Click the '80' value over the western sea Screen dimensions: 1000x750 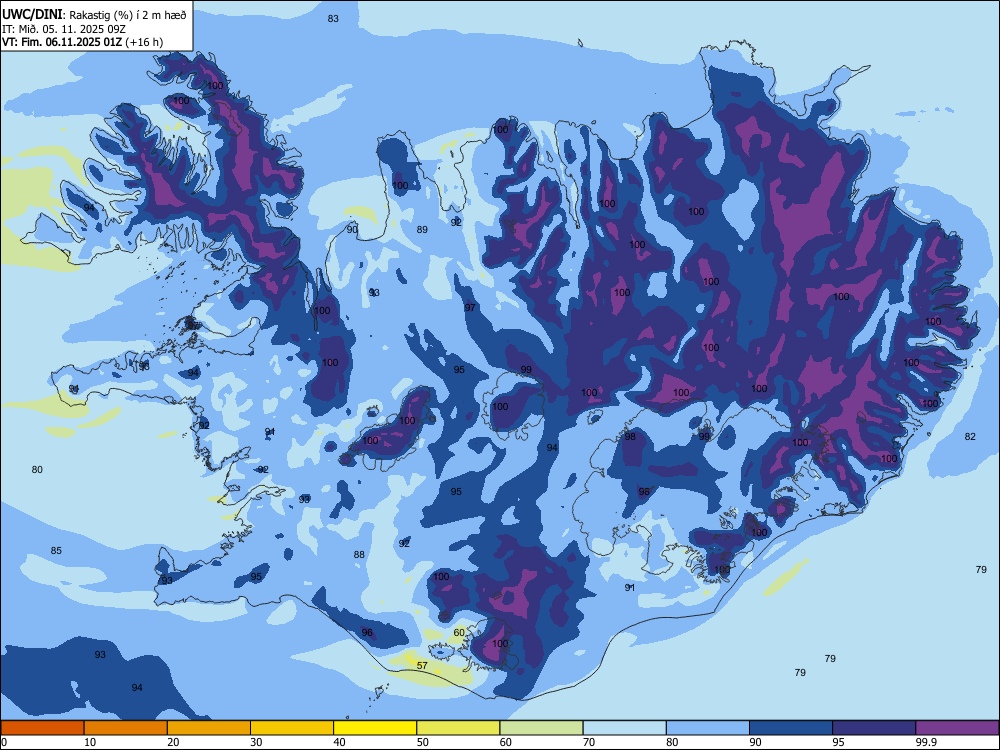coord(37,469)
